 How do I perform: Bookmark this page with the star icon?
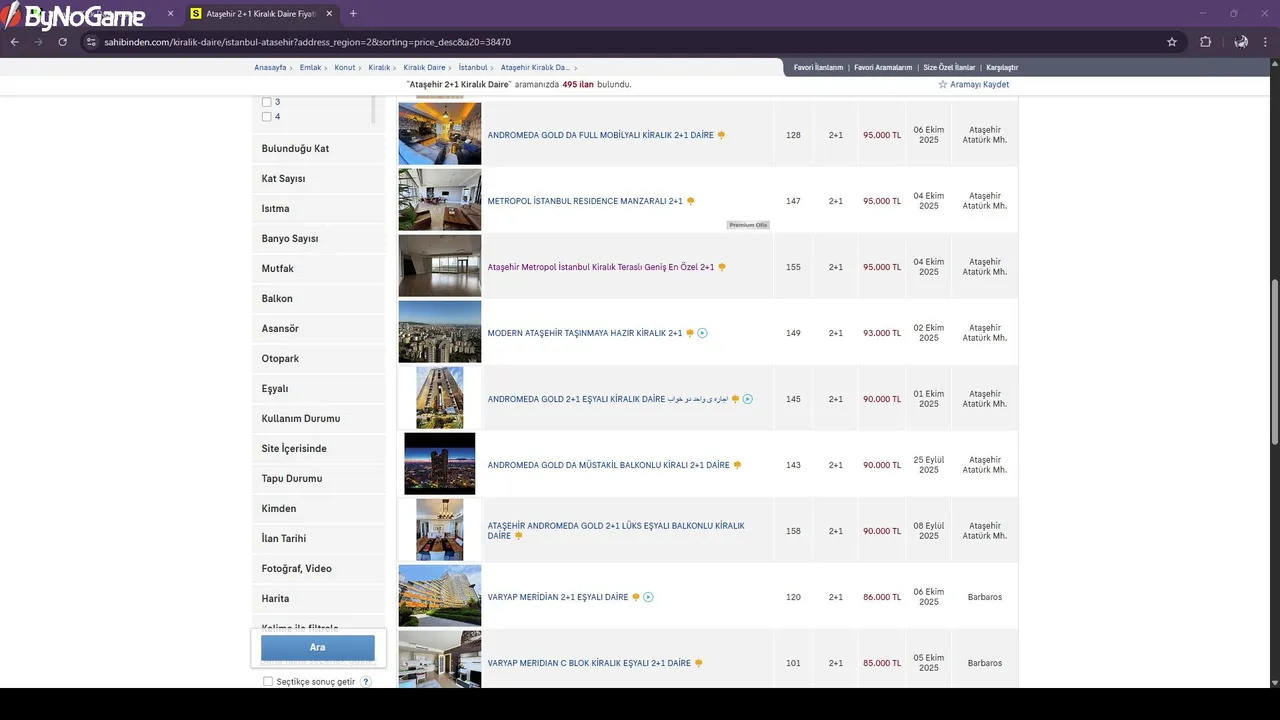[x=1172, y=42]
